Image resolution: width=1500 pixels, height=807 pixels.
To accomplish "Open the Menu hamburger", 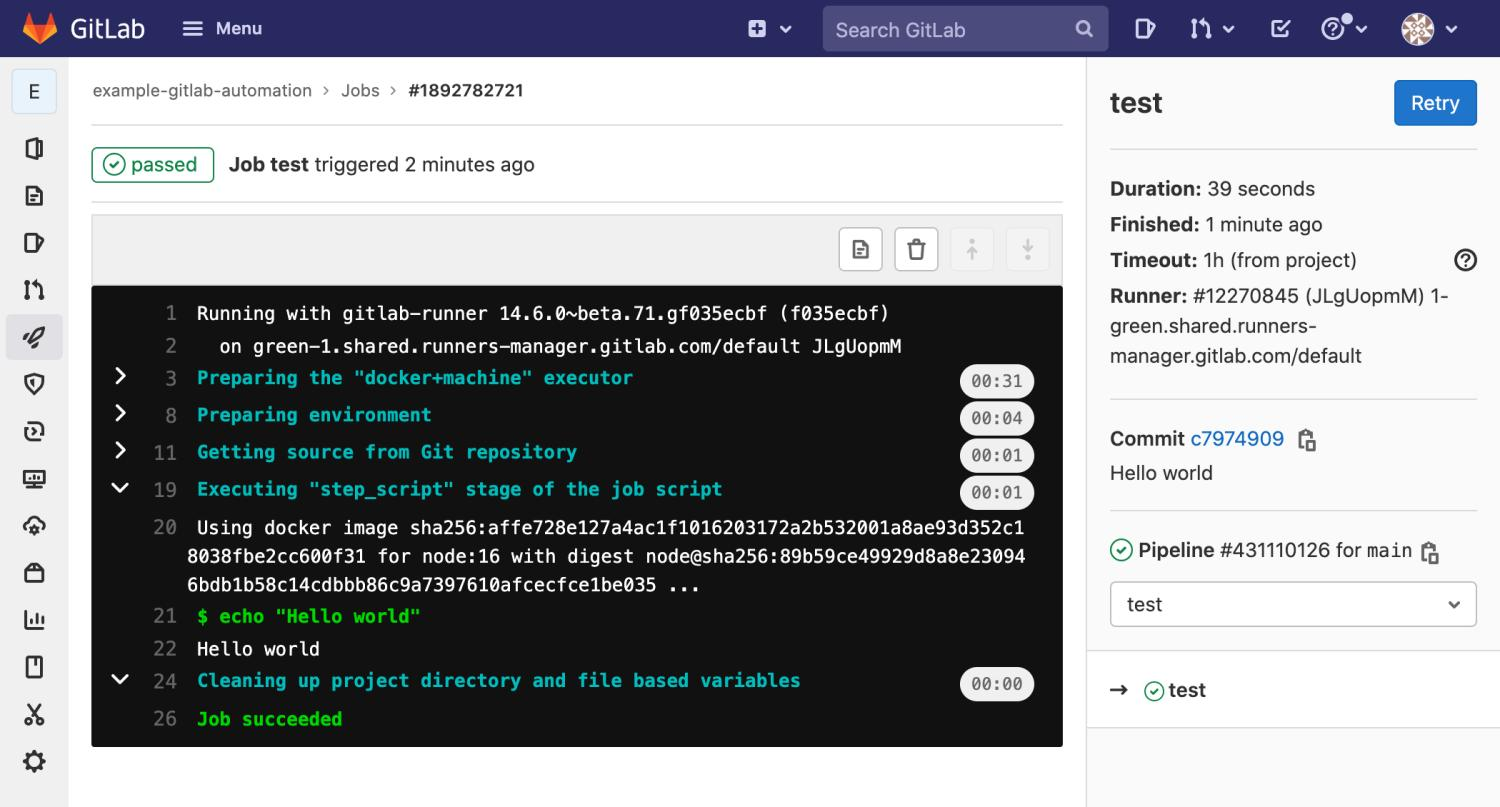I will coord(222,29).
